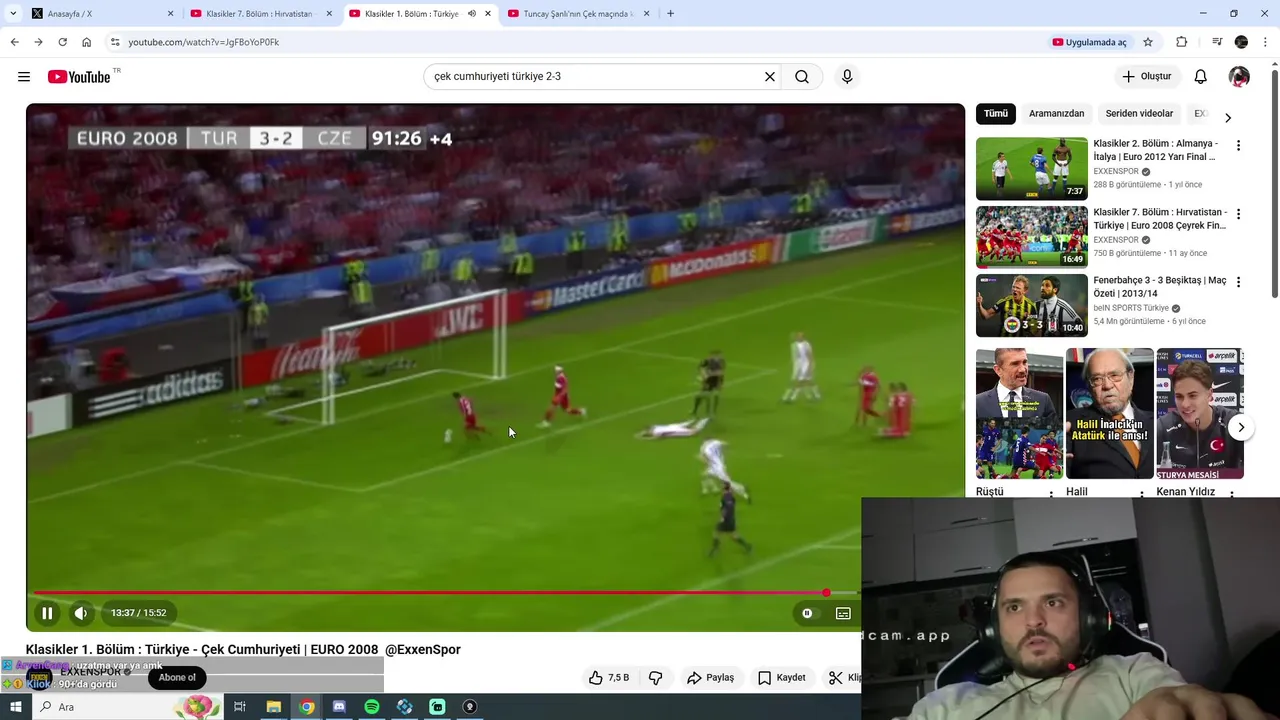Toggle the autoplay switch in the player
The width and height of the screenshot is (1280, 720).
pyautogui.click(x=807, y=613)
